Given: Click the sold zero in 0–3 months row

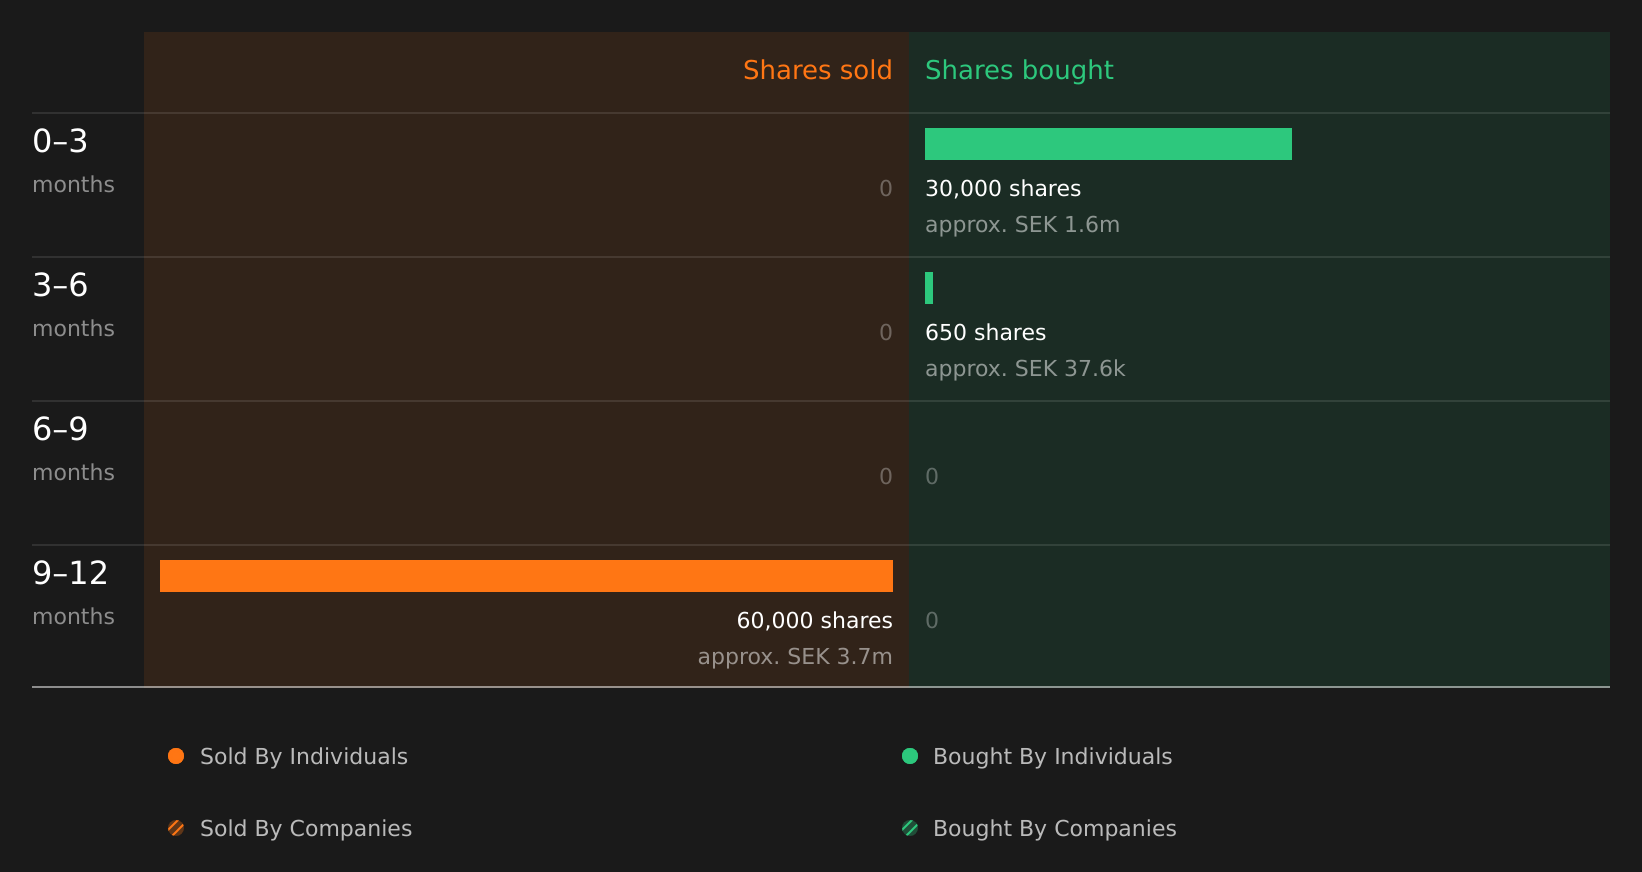Looking at the screenshot, I should [x=886, y=189].
